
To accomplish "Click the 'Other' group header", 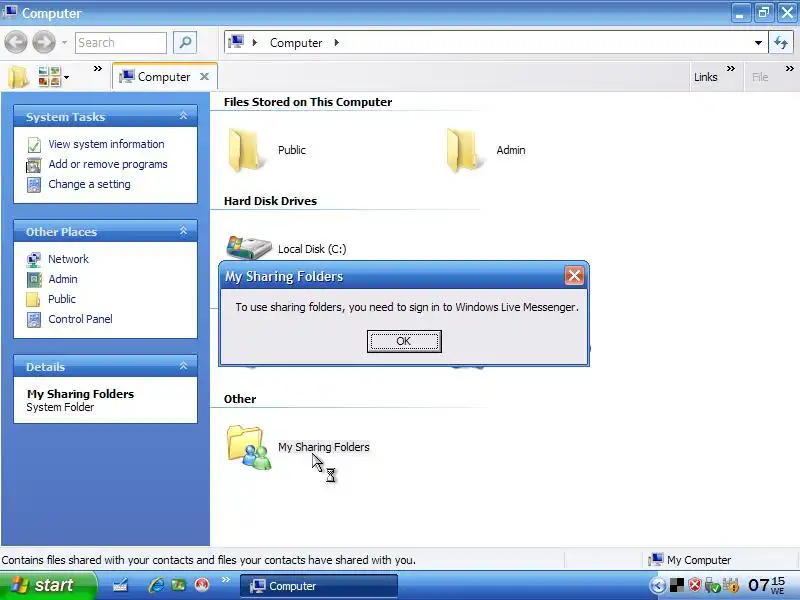I will (x=240, y=399).
